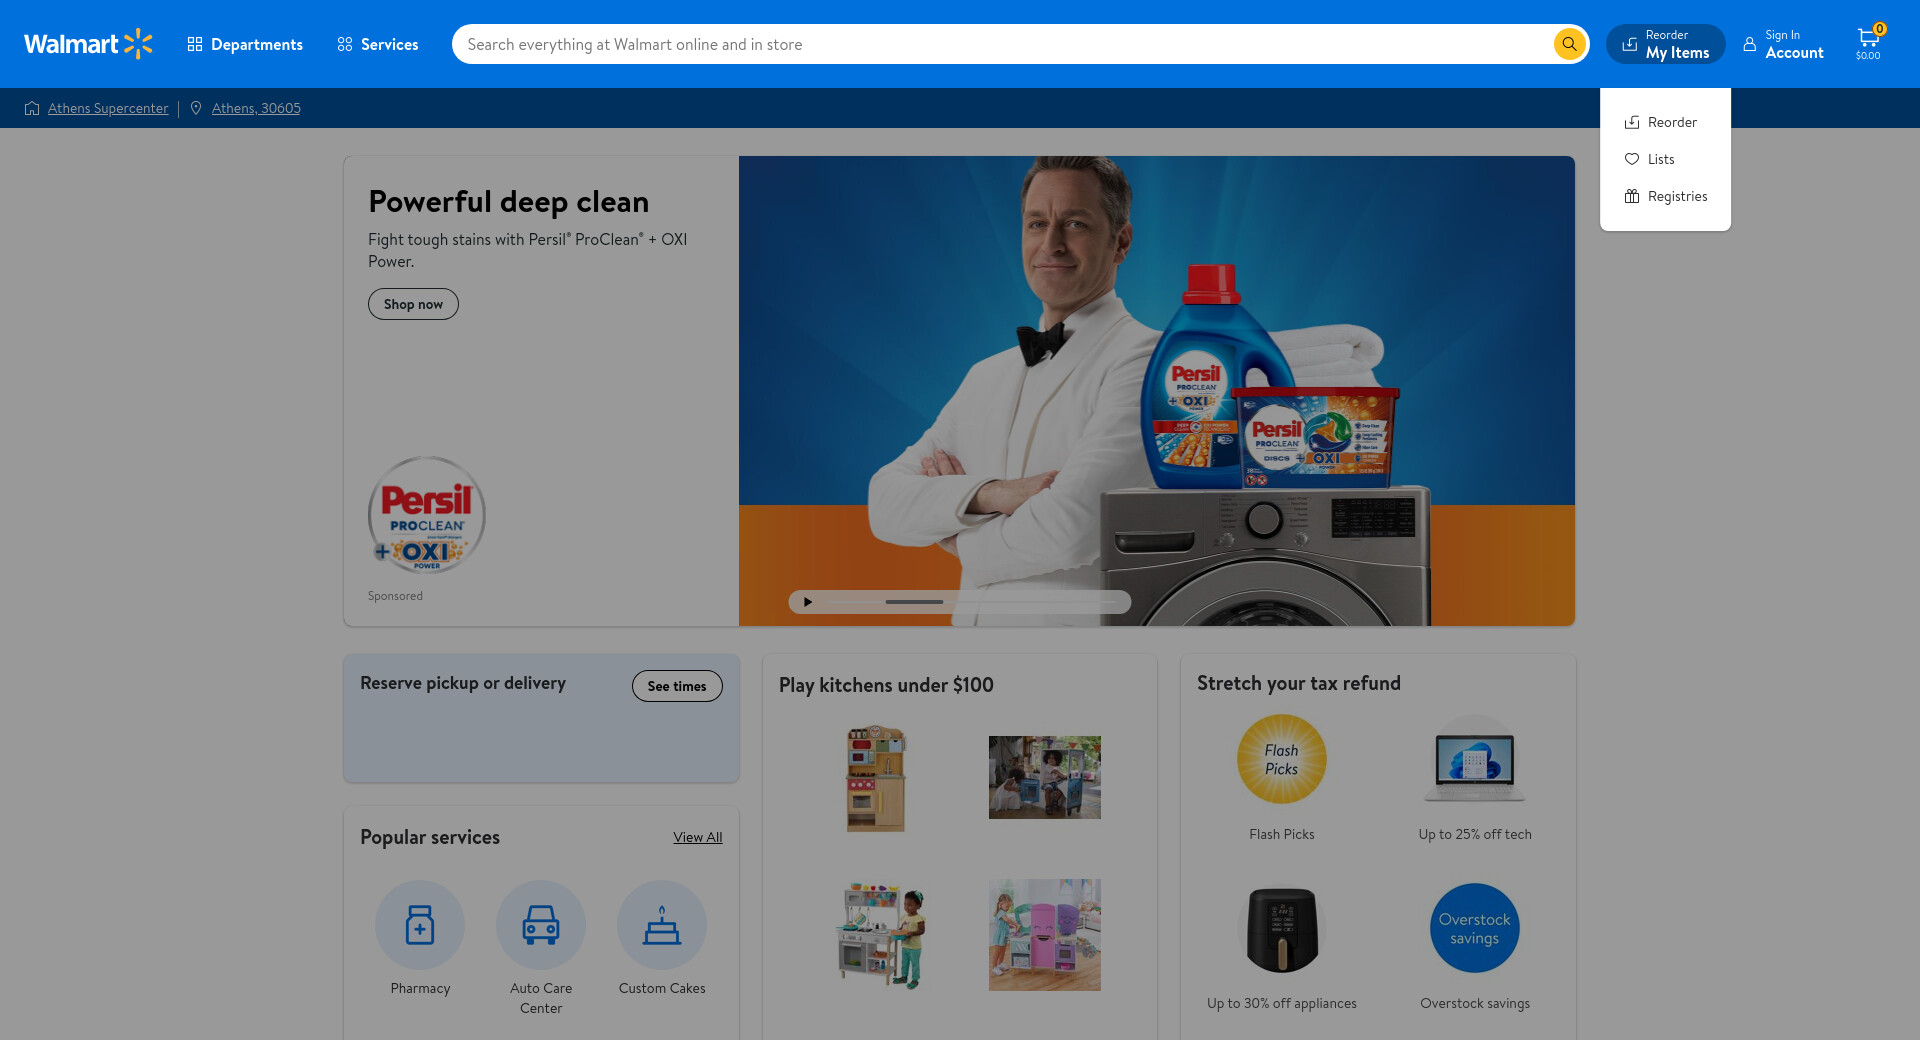Screen dimensions: 1920x1040
Task: Click the air fryer appliance image
Action: click(1282, 928)
